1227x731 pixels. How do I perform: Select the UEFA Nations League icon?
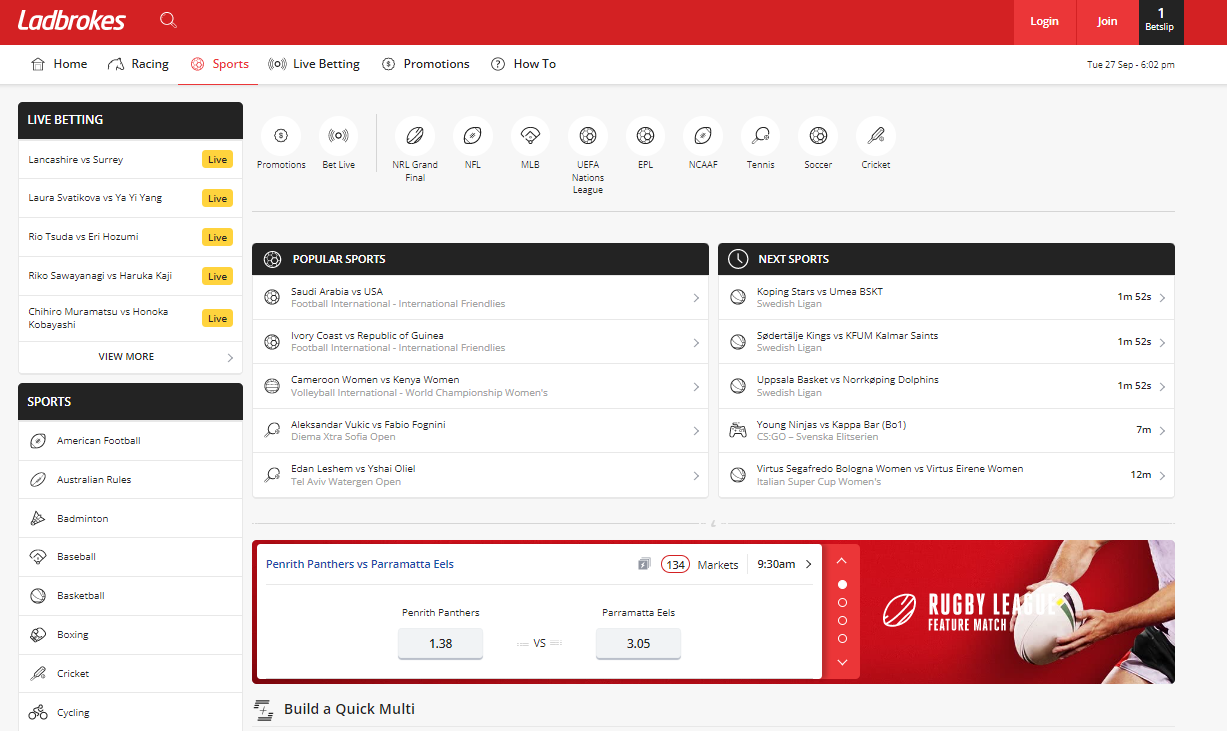(x=588, y=135)
